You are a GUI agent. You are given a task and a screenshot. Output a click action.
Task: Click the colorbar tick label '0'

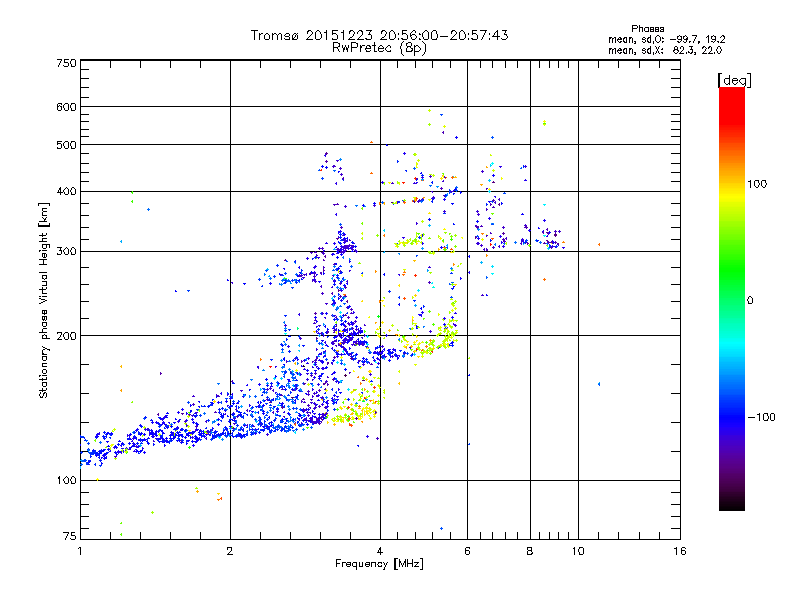coord(750,301)
